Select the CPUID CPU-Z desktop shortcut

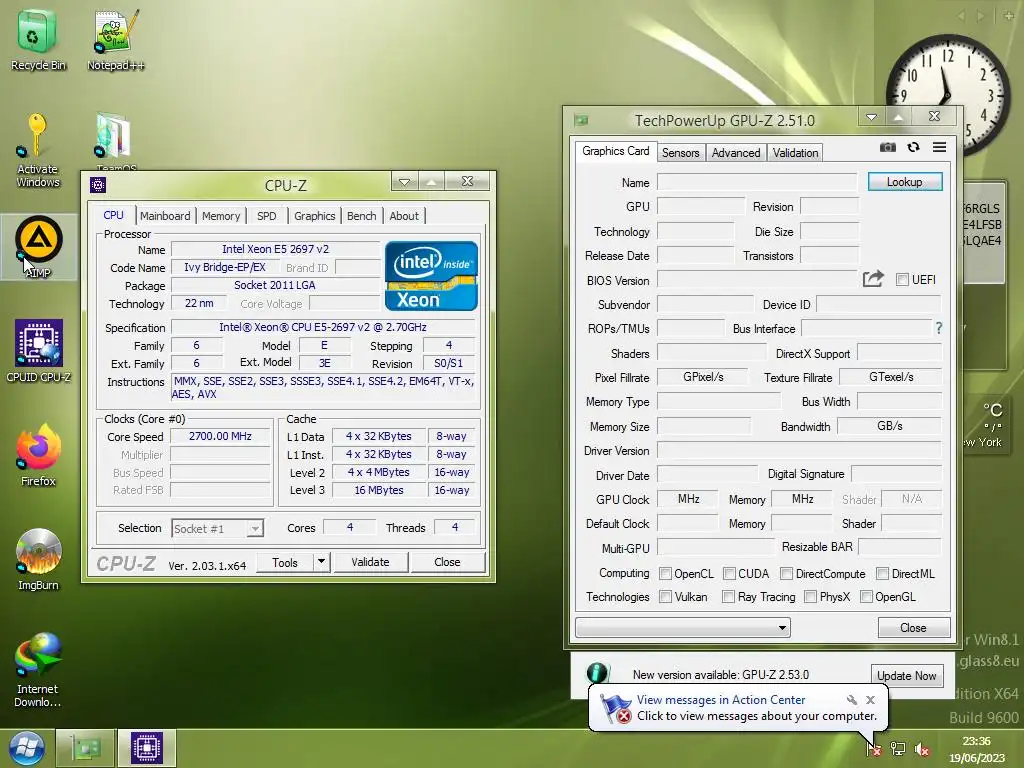[x=38, y=351]
